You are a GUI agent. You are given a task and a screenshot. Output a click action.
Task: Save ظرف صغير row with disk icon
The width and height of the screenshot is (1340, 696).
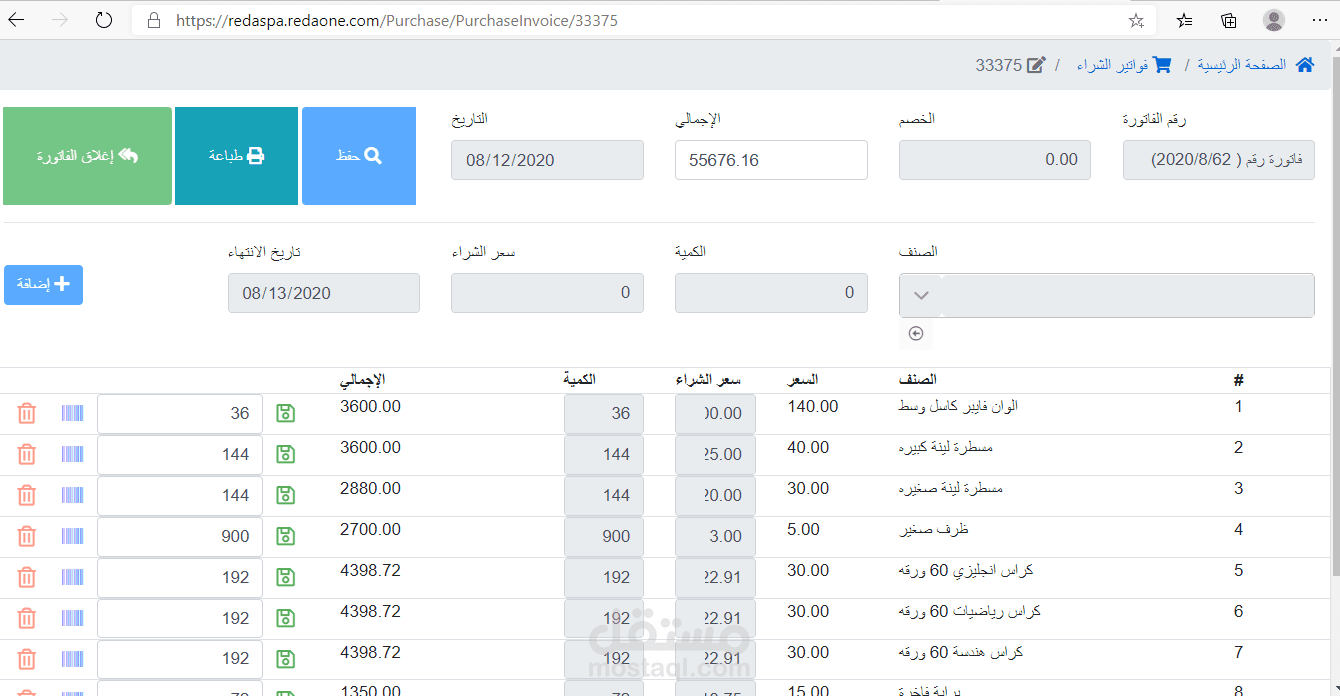[x=285, y=536]
